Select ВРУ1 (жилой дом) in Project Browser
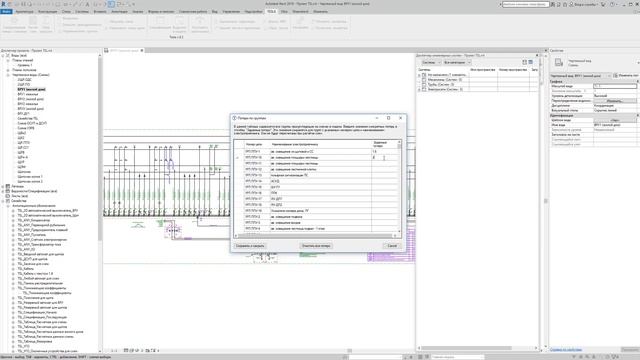This screenshot has width=640, height=360. 31,89
